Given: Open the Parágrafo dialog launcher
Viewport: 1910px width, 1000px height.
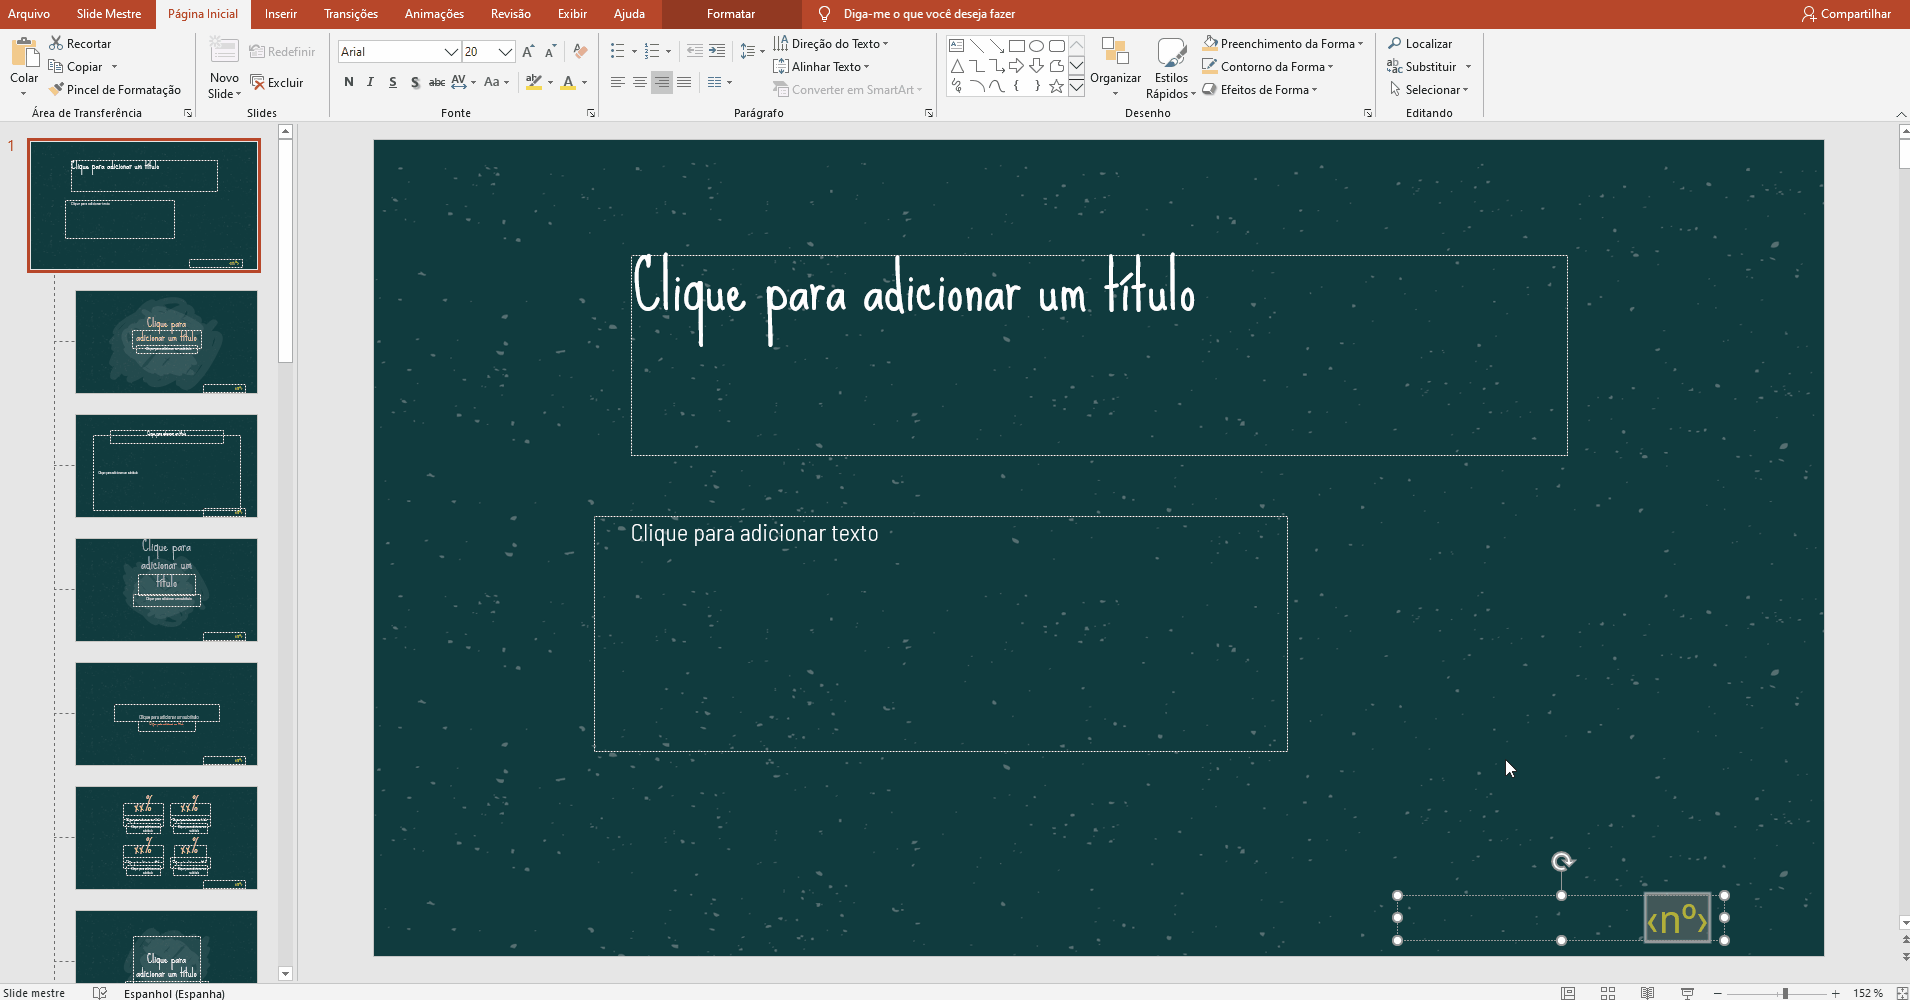Looking at the screenshot, I should point(929,113).
